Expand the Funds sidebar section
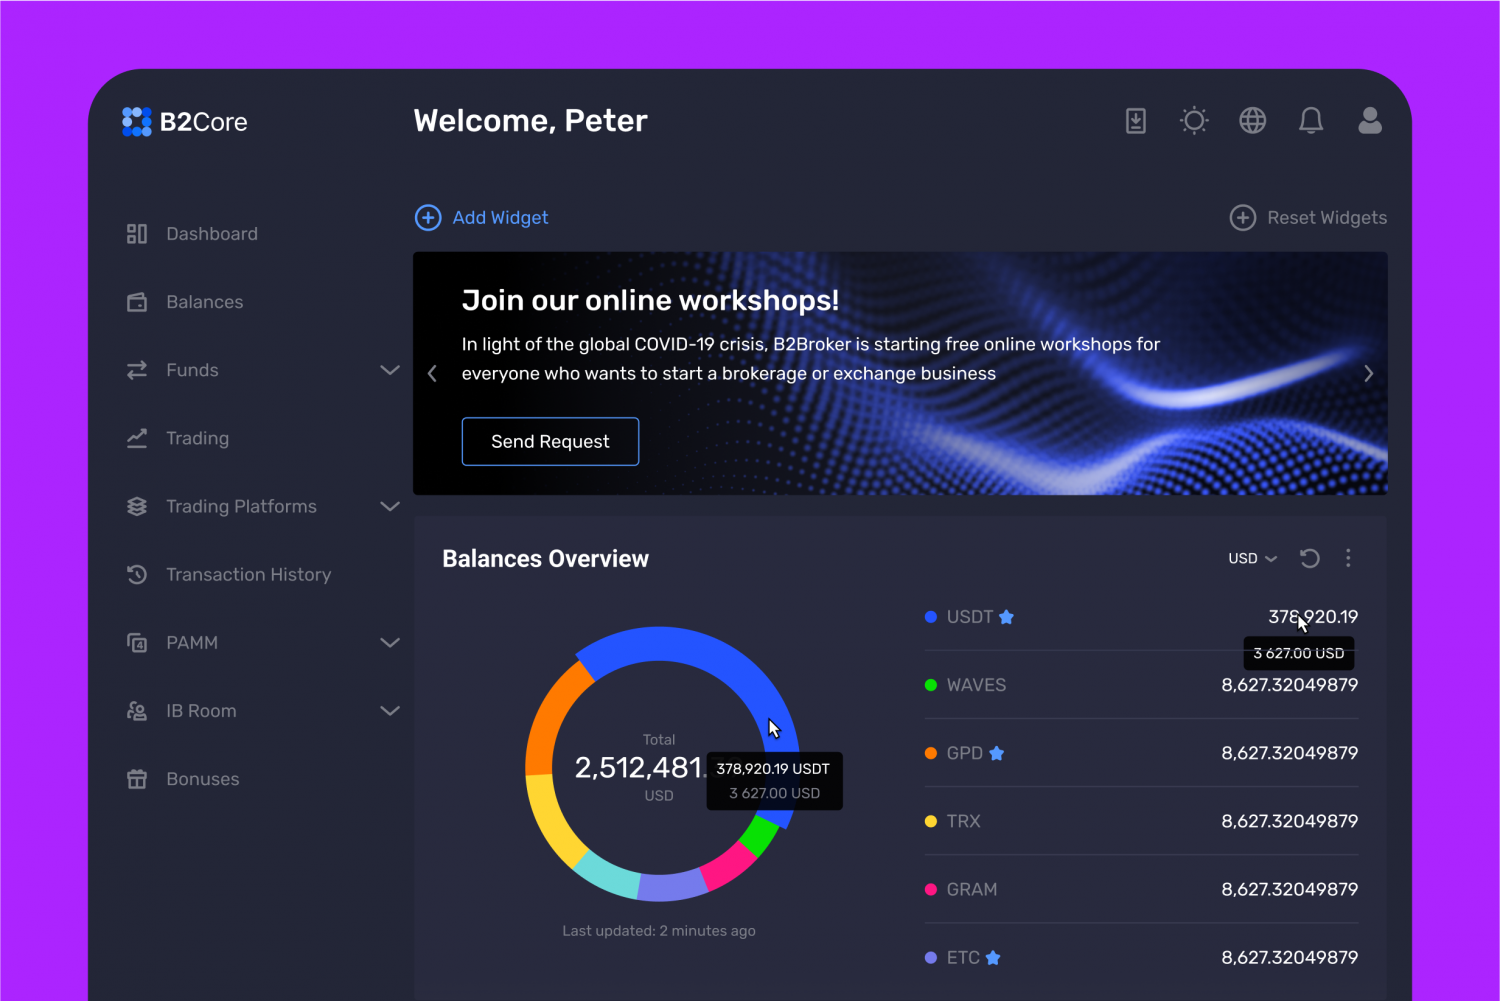 pos(389,370)
